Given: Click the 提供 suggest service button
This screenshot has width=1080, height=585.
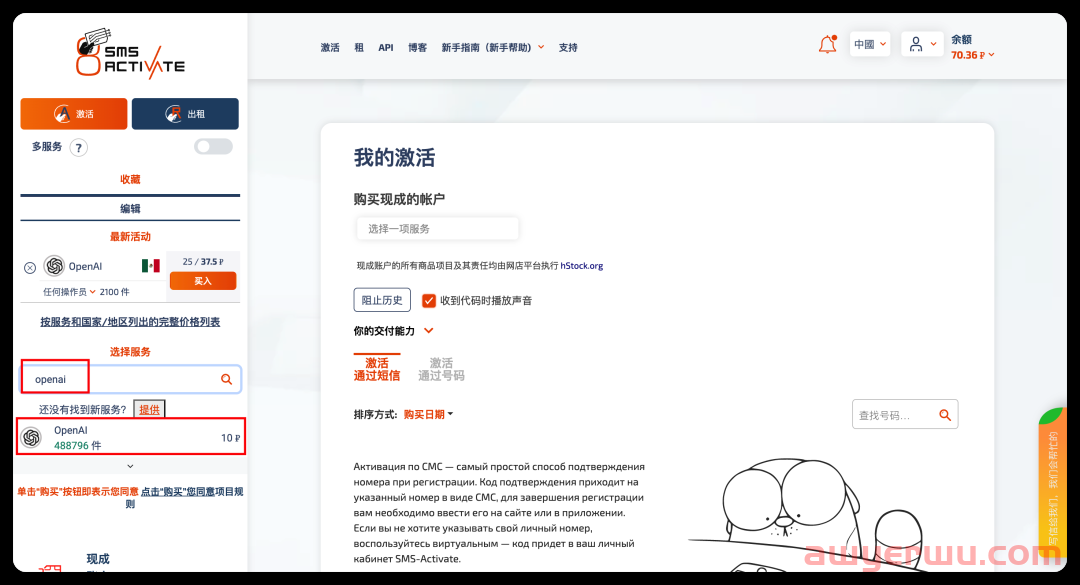Looking at the screenshot, I should pos(149,409).
